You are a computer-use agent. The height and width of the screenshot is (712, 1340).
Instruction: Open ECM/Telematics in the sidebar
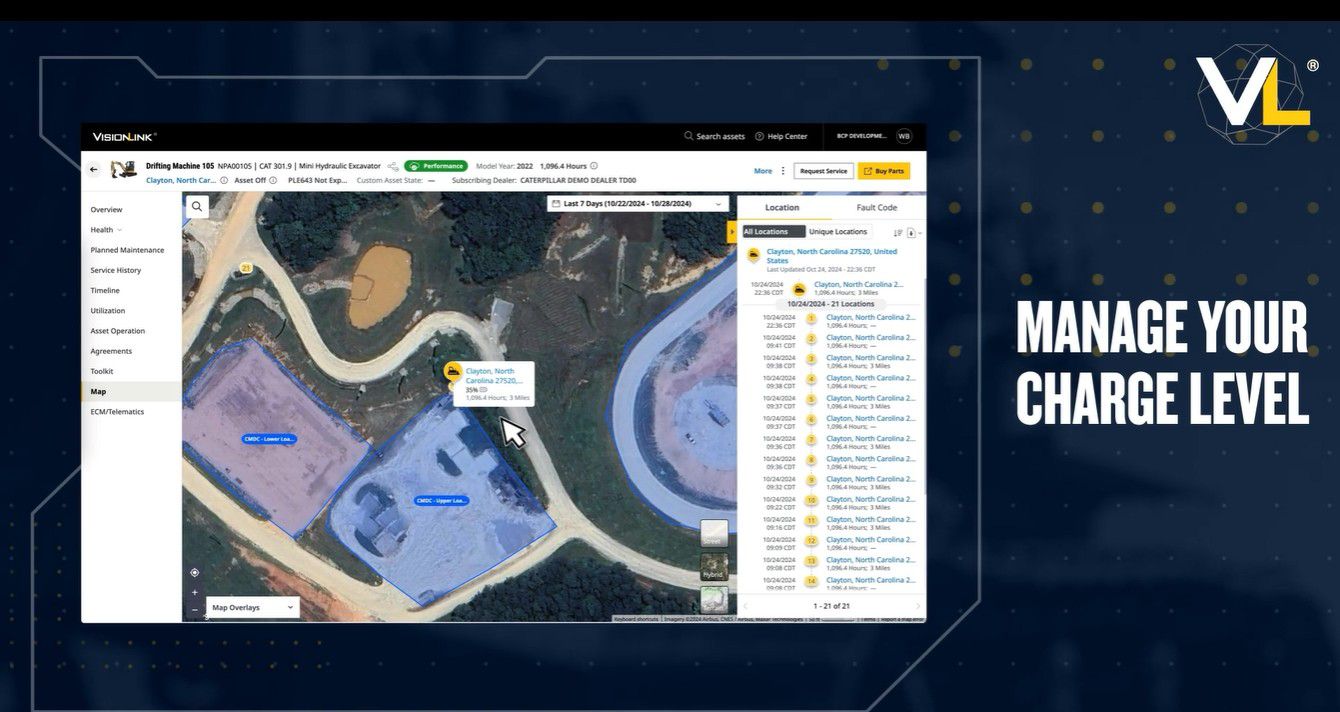(x=117, y=412)
